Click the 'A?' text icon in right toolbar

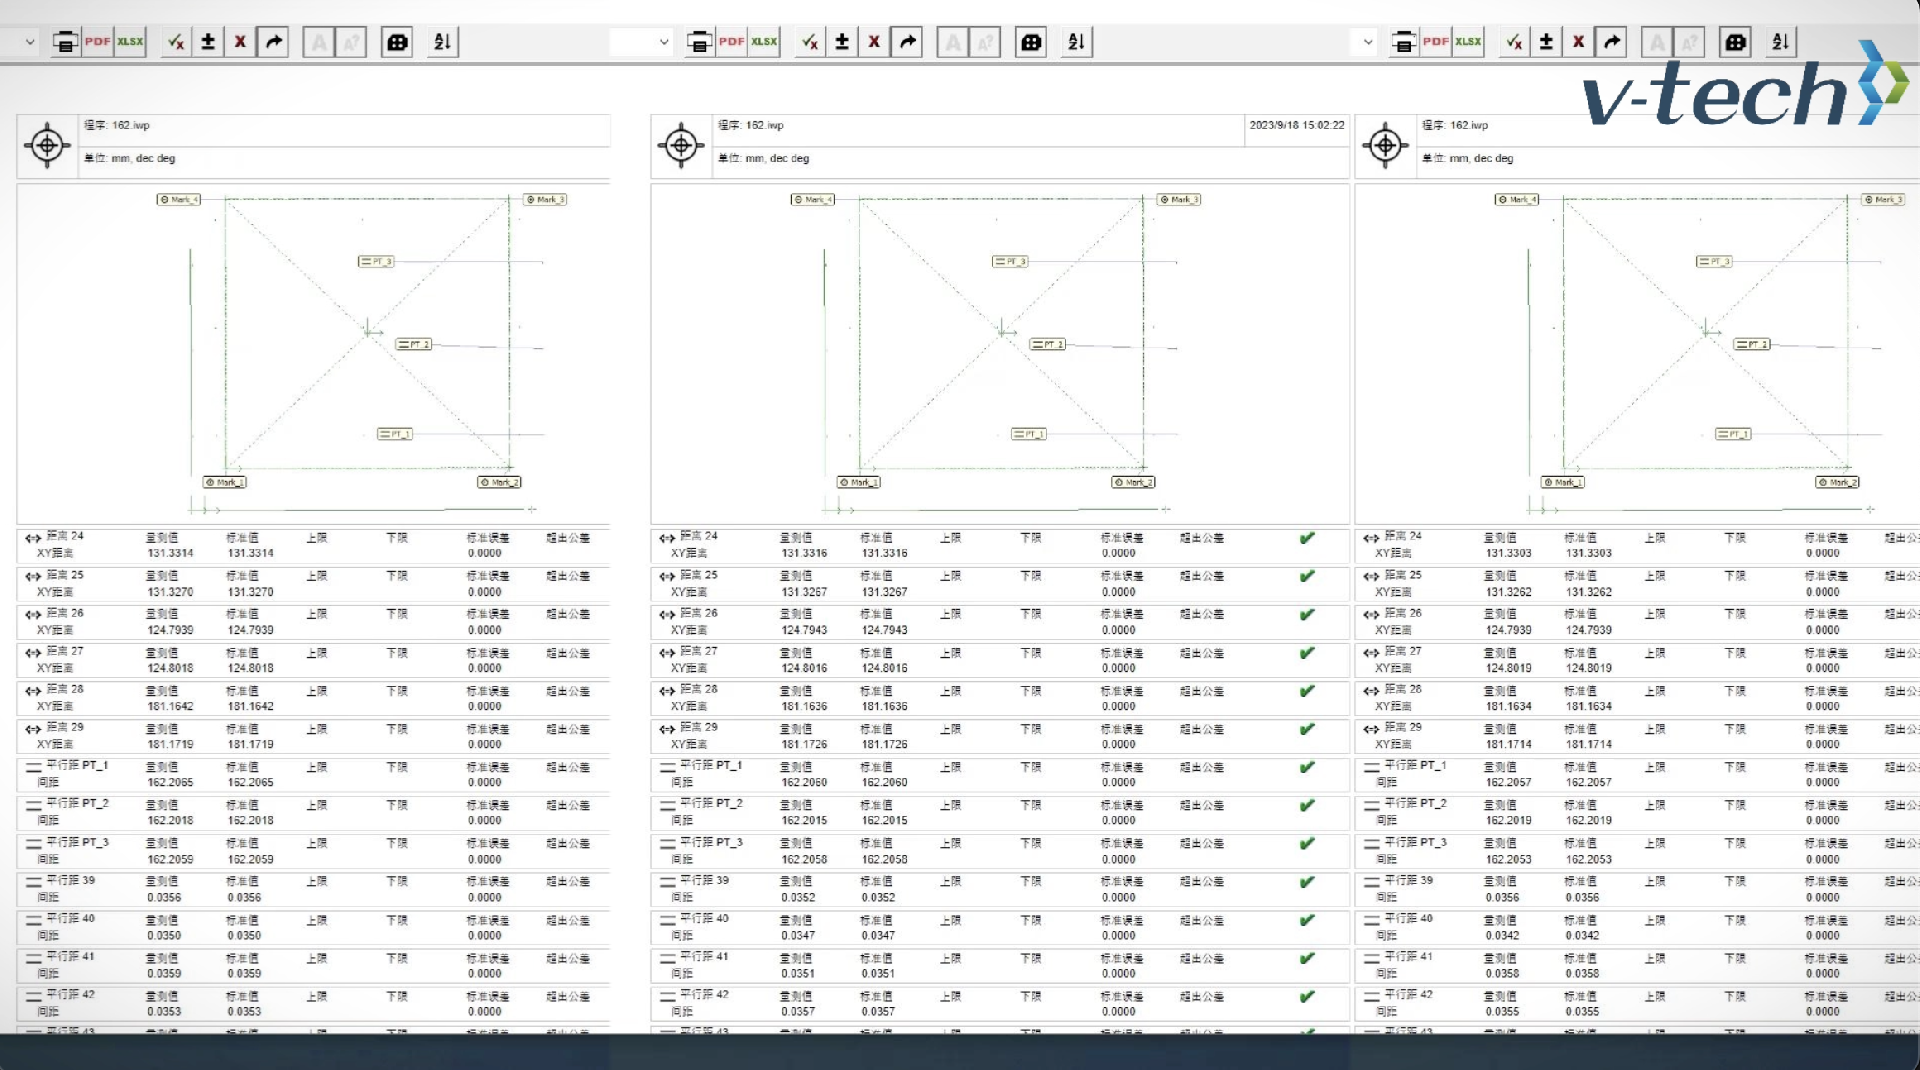click(x=1689, y=42)
